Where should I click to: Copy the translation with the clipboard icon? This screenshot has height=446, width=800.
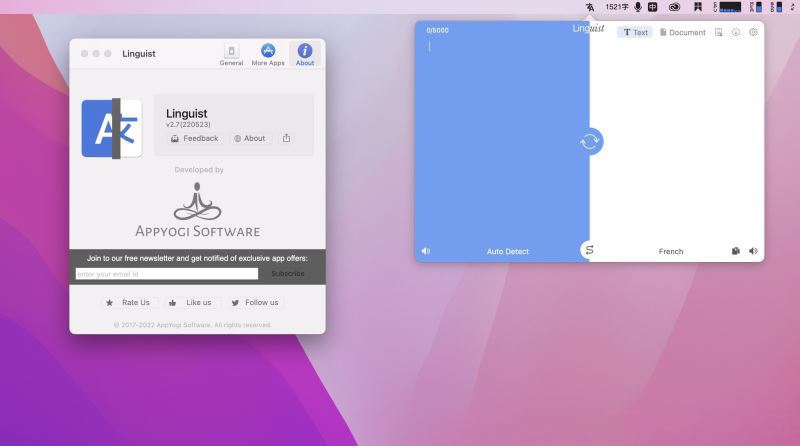(x=735, y=251)
